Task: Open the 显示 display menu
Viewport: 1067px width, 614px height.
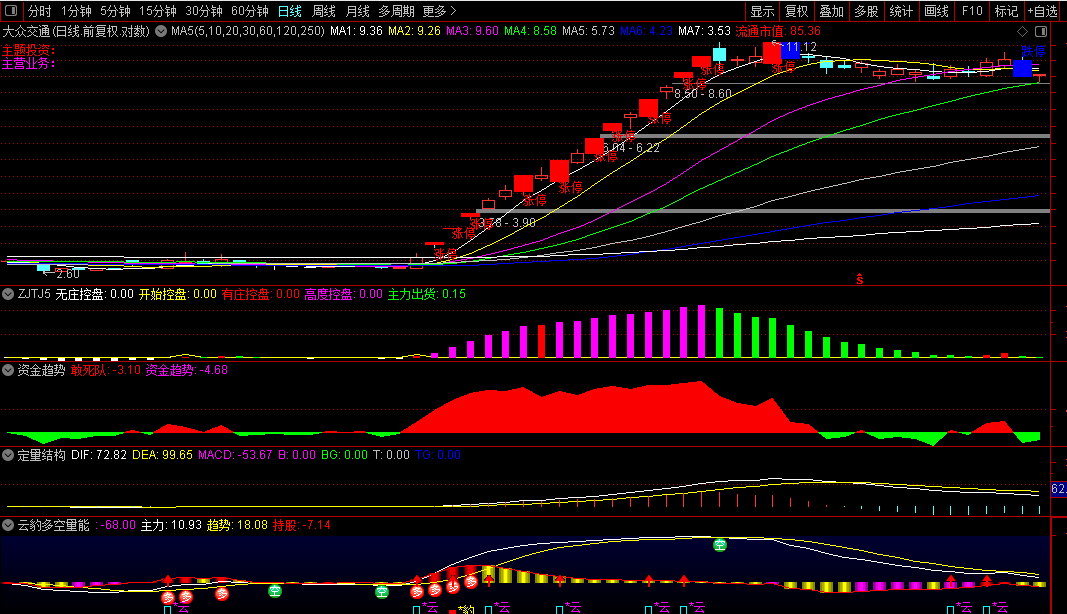Action: click(762, 11)
